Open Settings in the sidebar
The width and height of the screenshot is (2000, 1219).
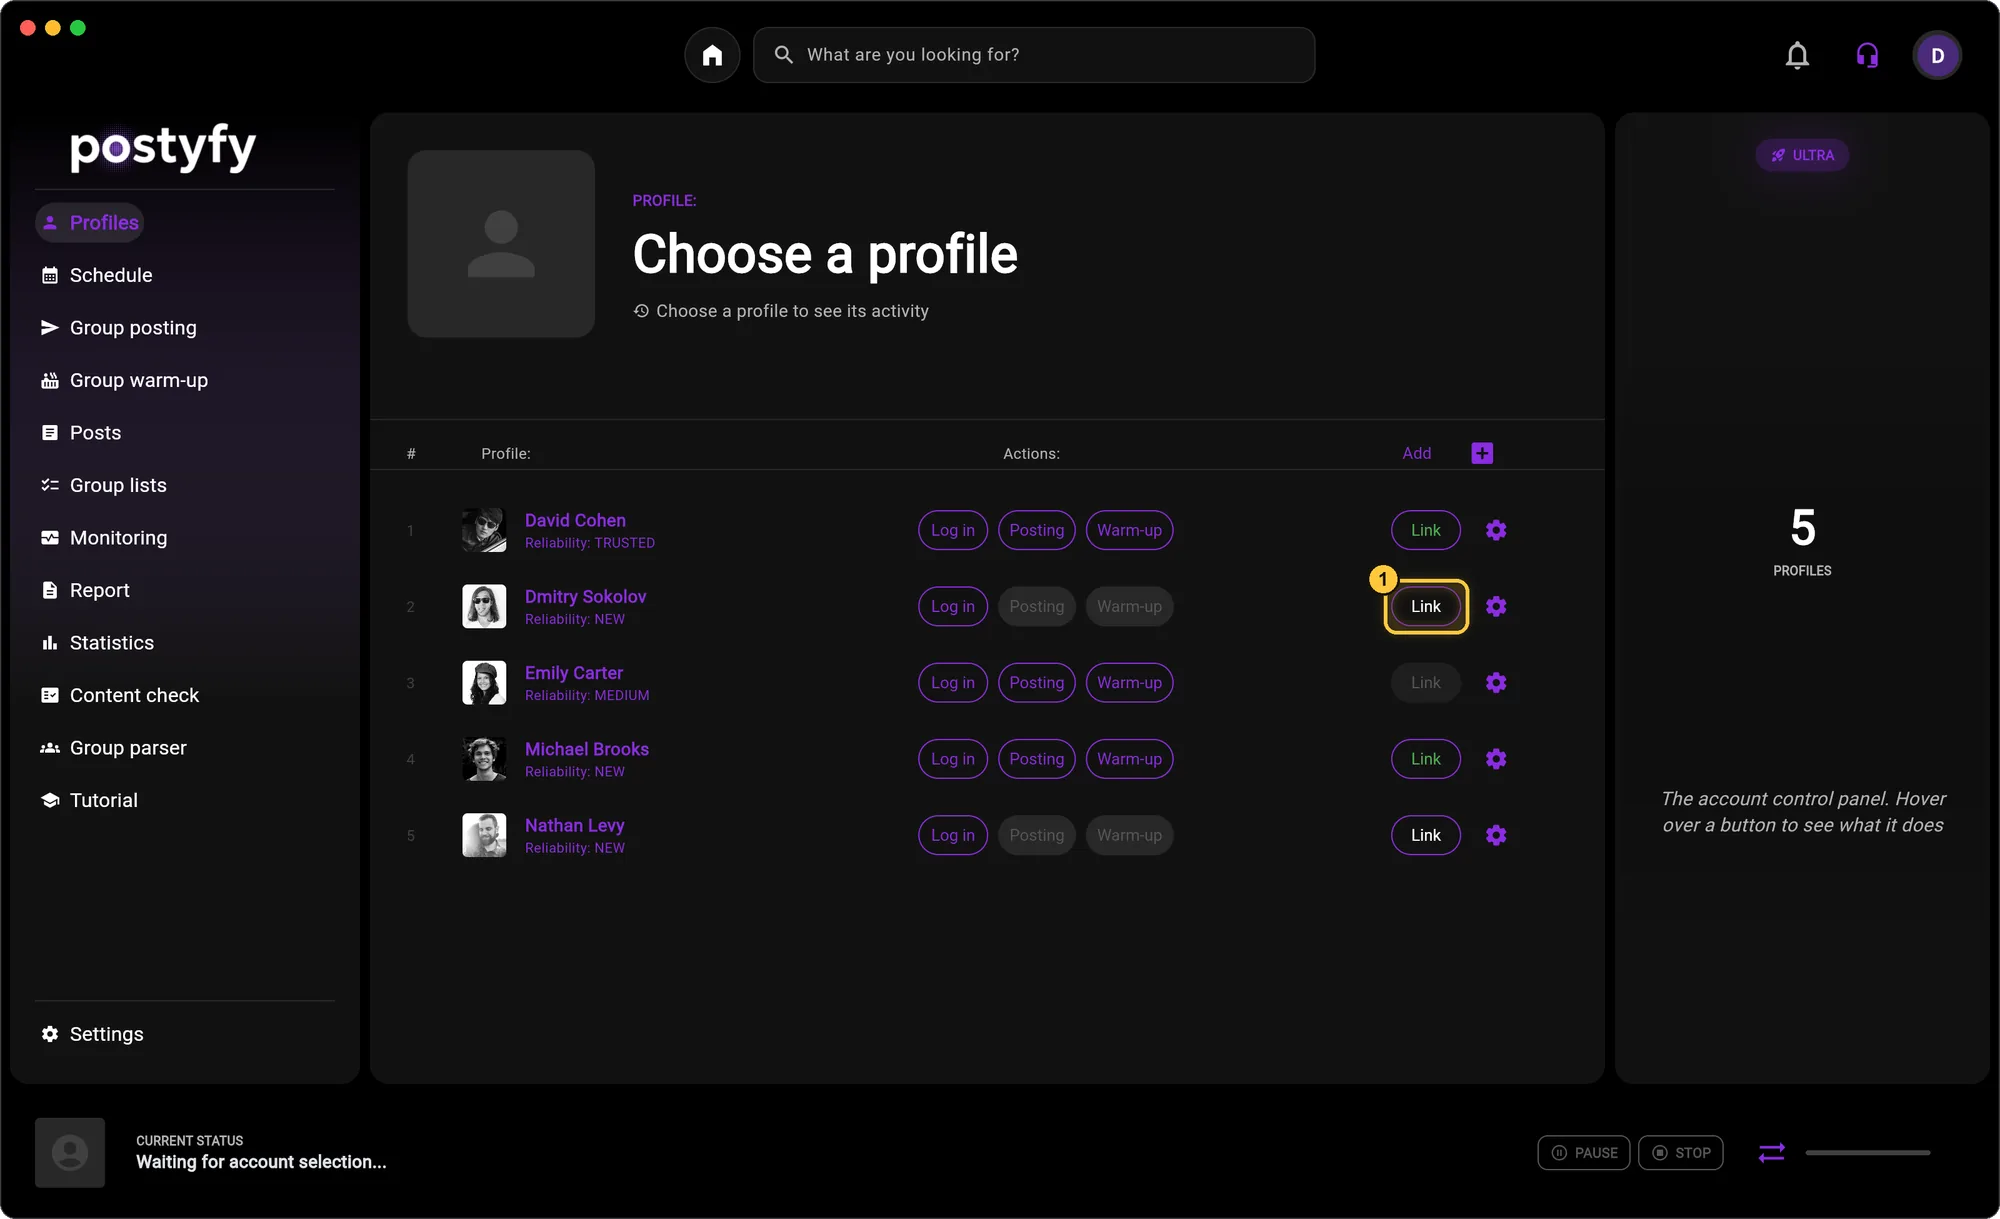click(x=92, y=1034)
